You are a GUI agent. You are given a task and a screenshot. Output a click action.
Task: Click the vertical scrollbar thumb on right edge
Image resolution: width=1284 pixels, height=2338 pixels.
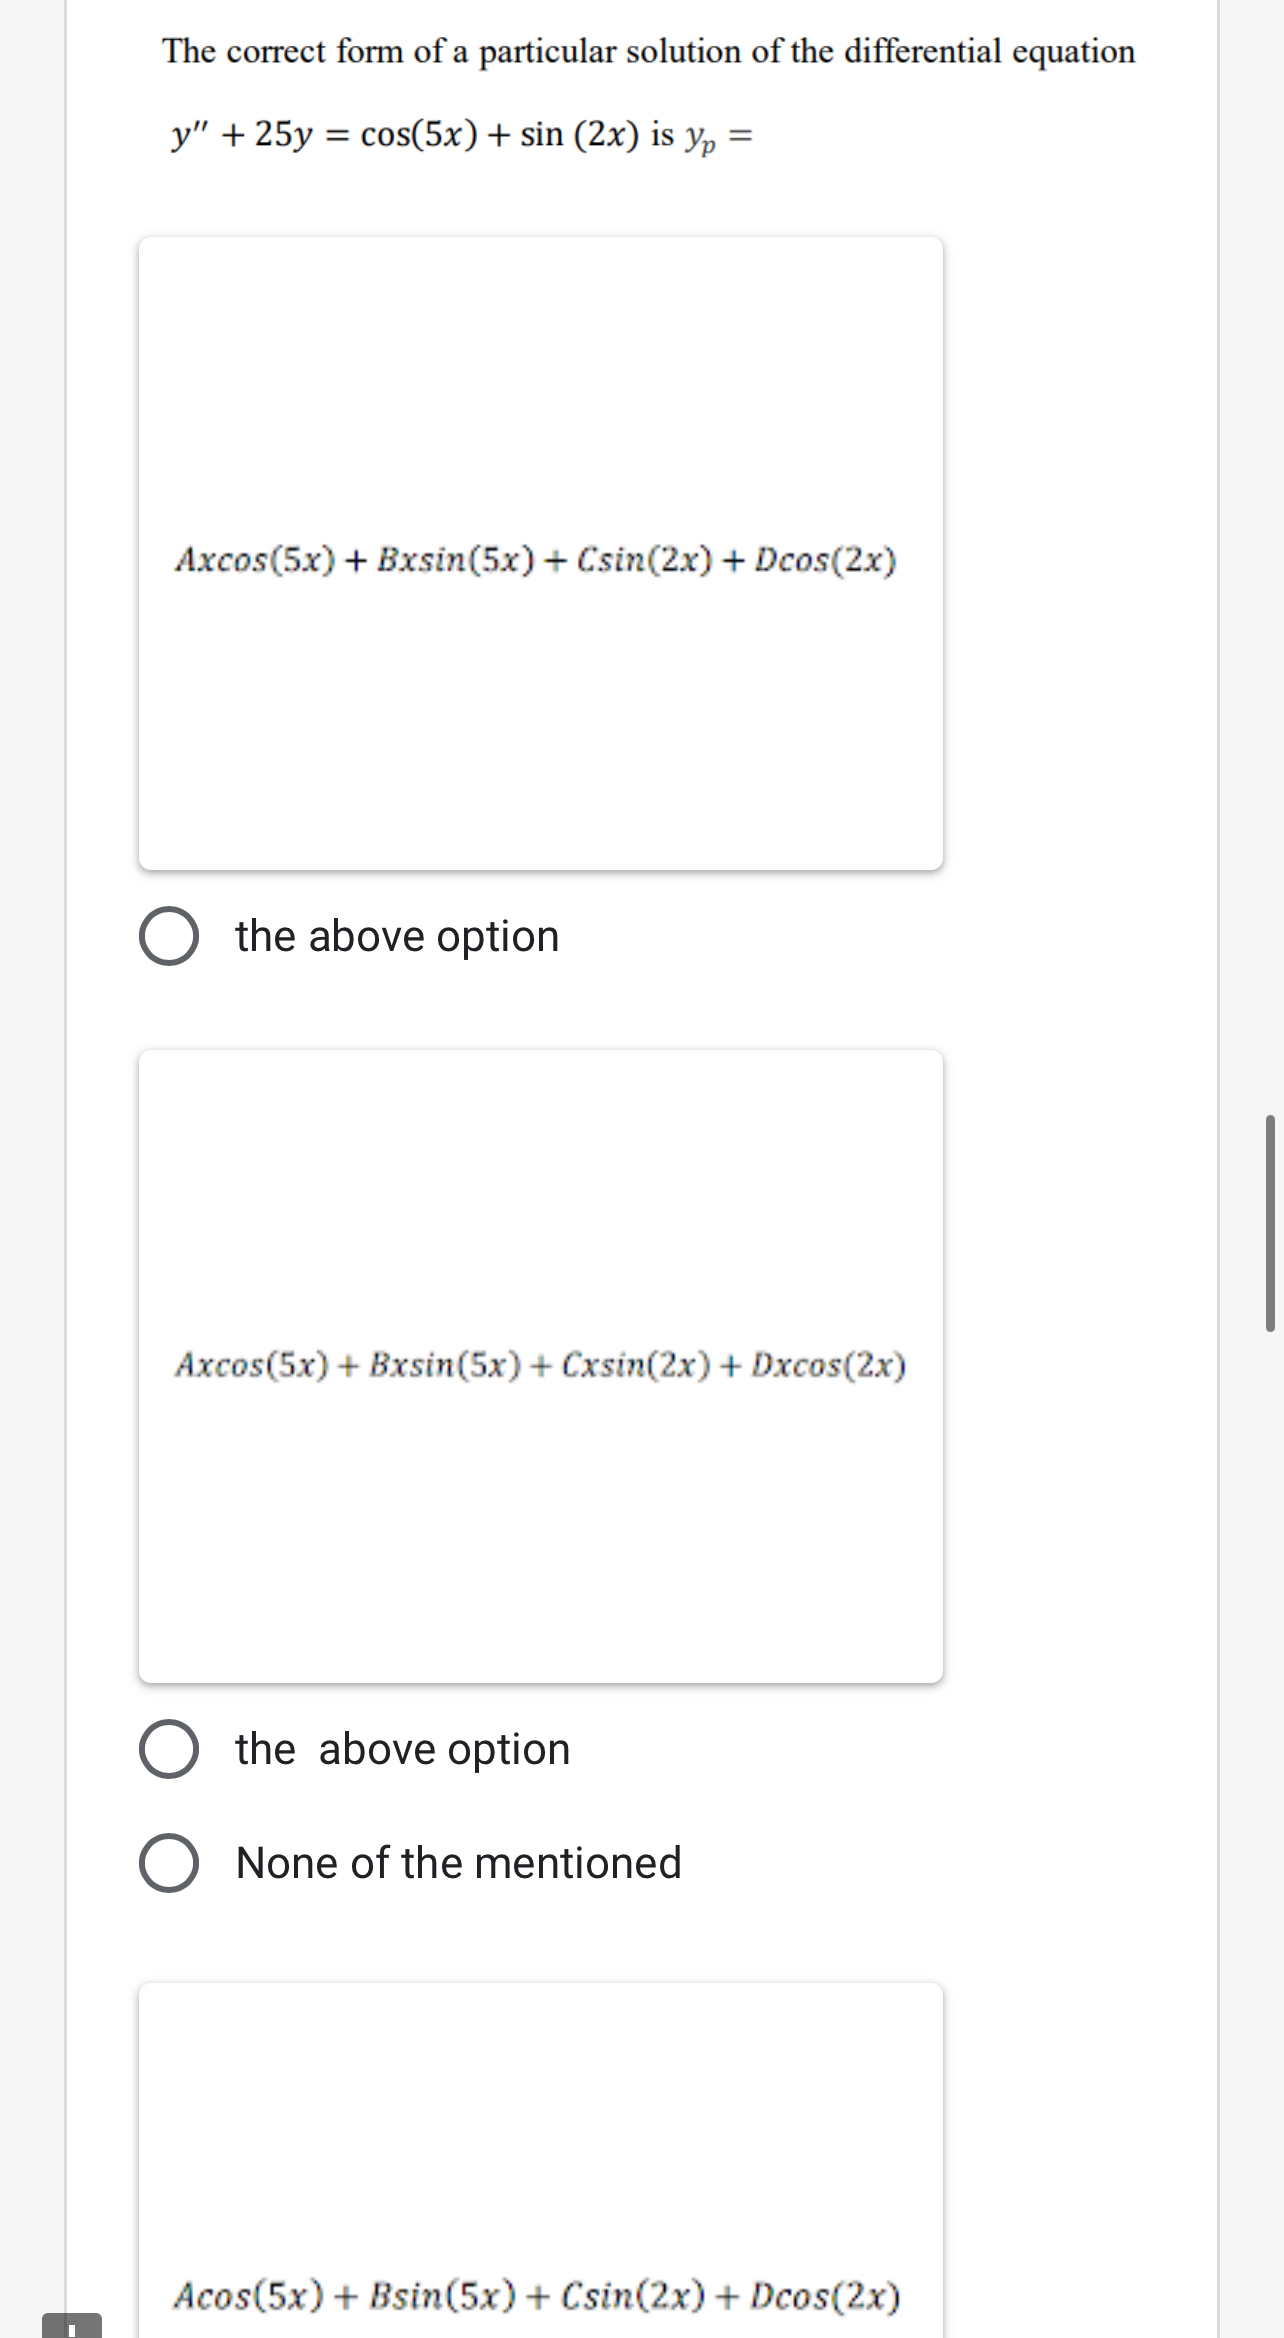click(1270, 1223)
